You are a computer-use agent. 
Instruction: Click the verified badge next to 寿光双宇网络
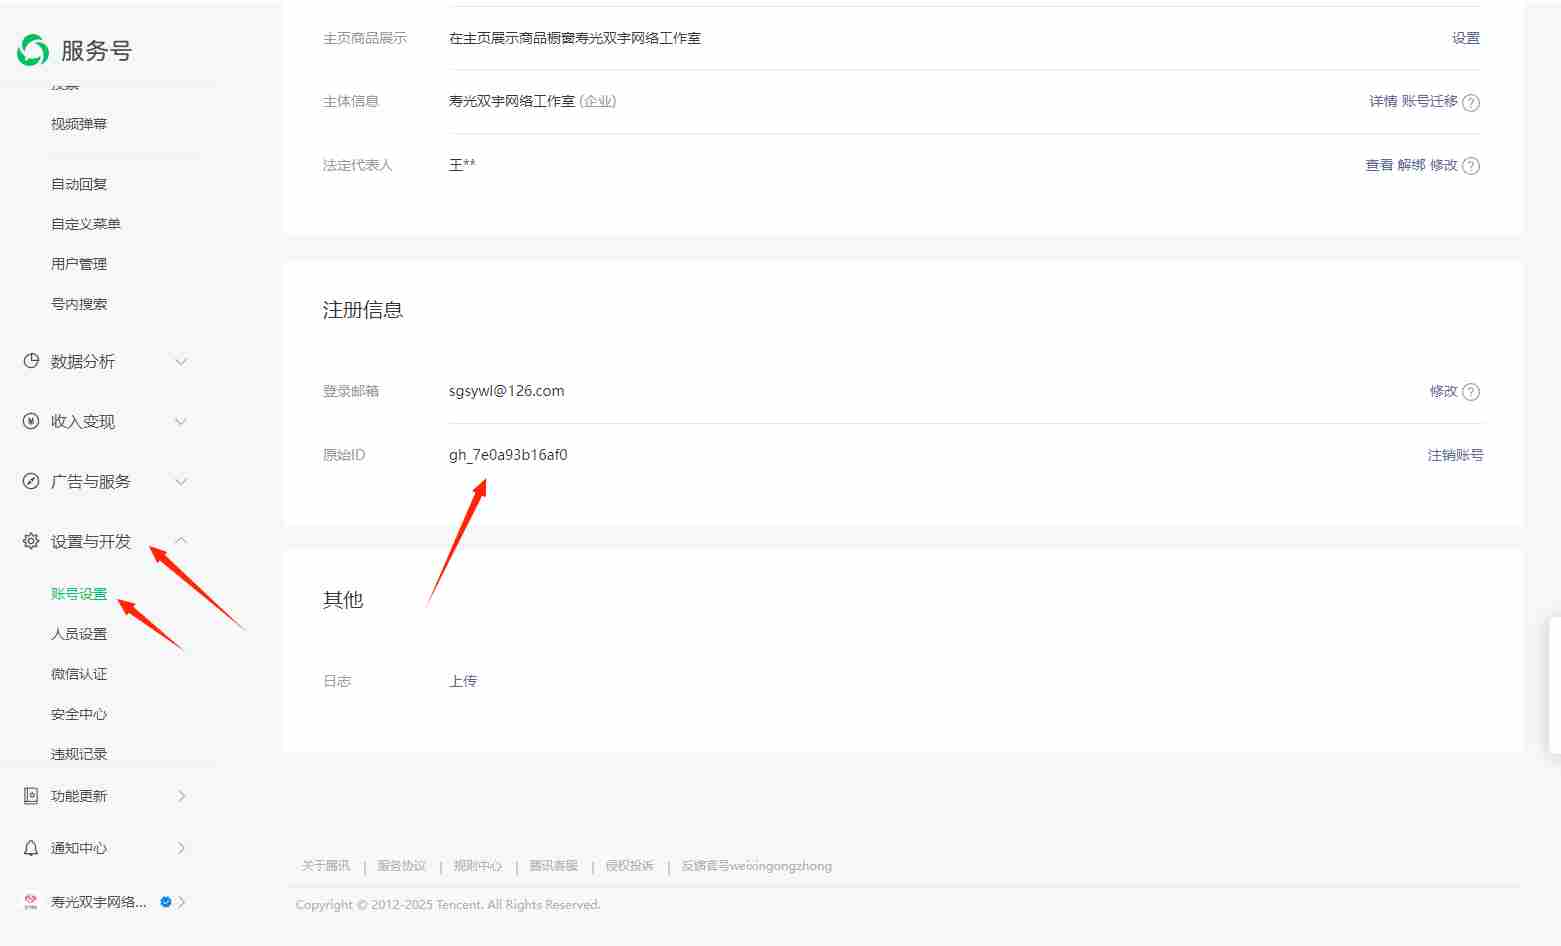(165, 901)
